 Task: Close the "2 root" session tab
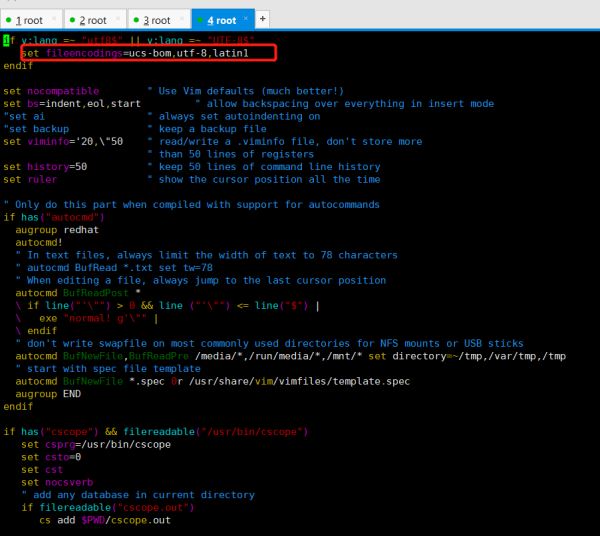pyautogui.click(x=119, y=19)
